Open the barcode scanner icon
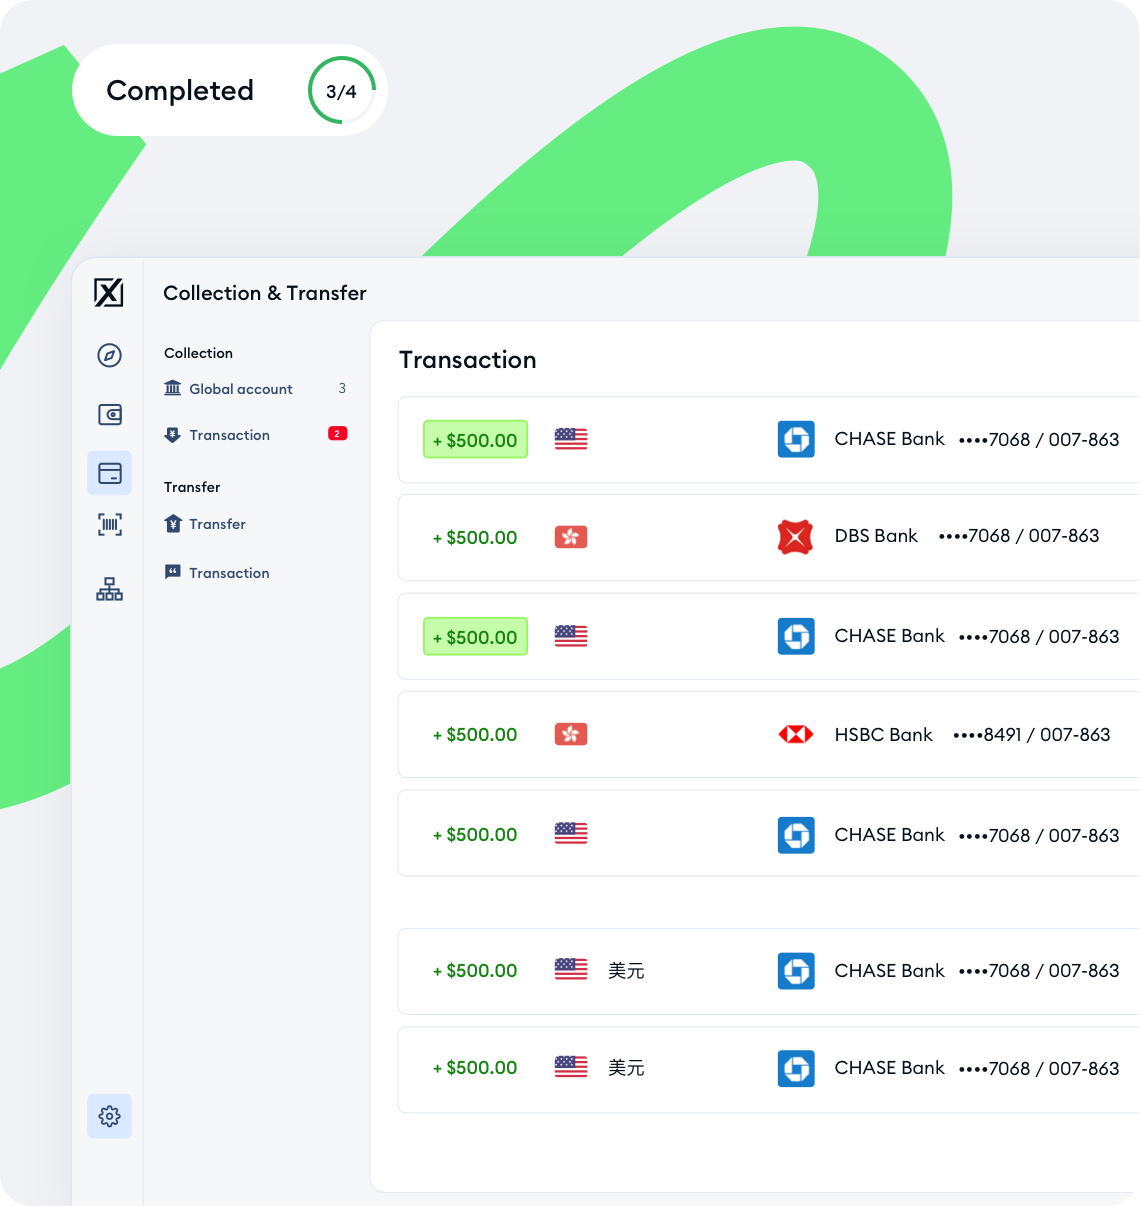Screen dimensions: 1140x1206 point(109,524)
